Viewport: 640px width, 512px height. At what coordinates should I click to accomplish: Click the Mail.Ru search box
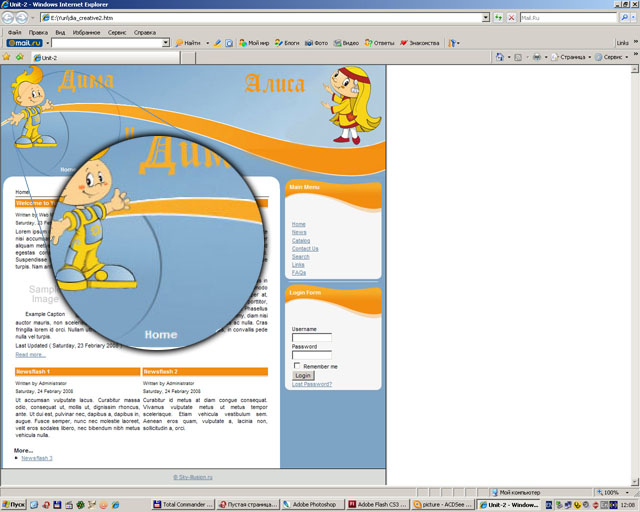tap(568, 18)
